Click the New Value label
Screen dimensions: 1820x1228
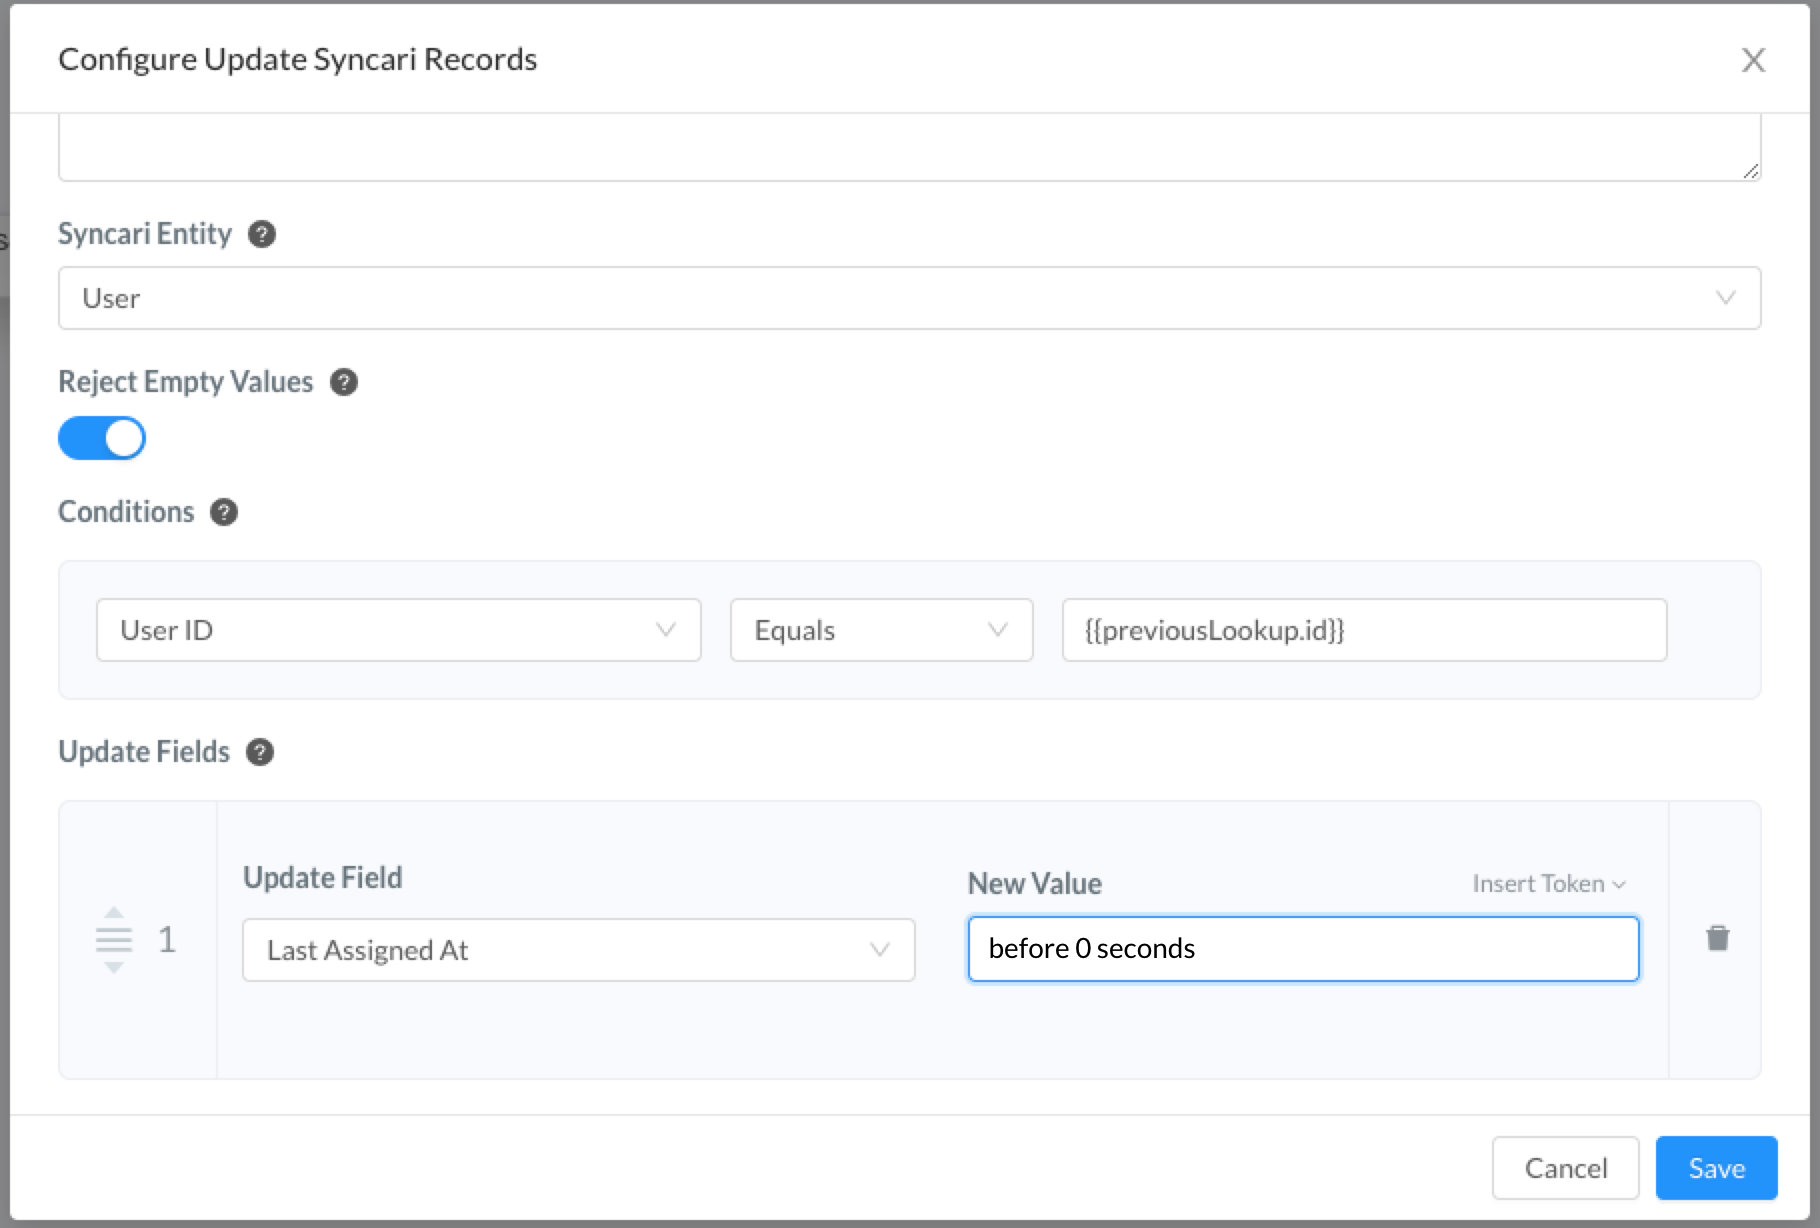tap(1035, 884)
